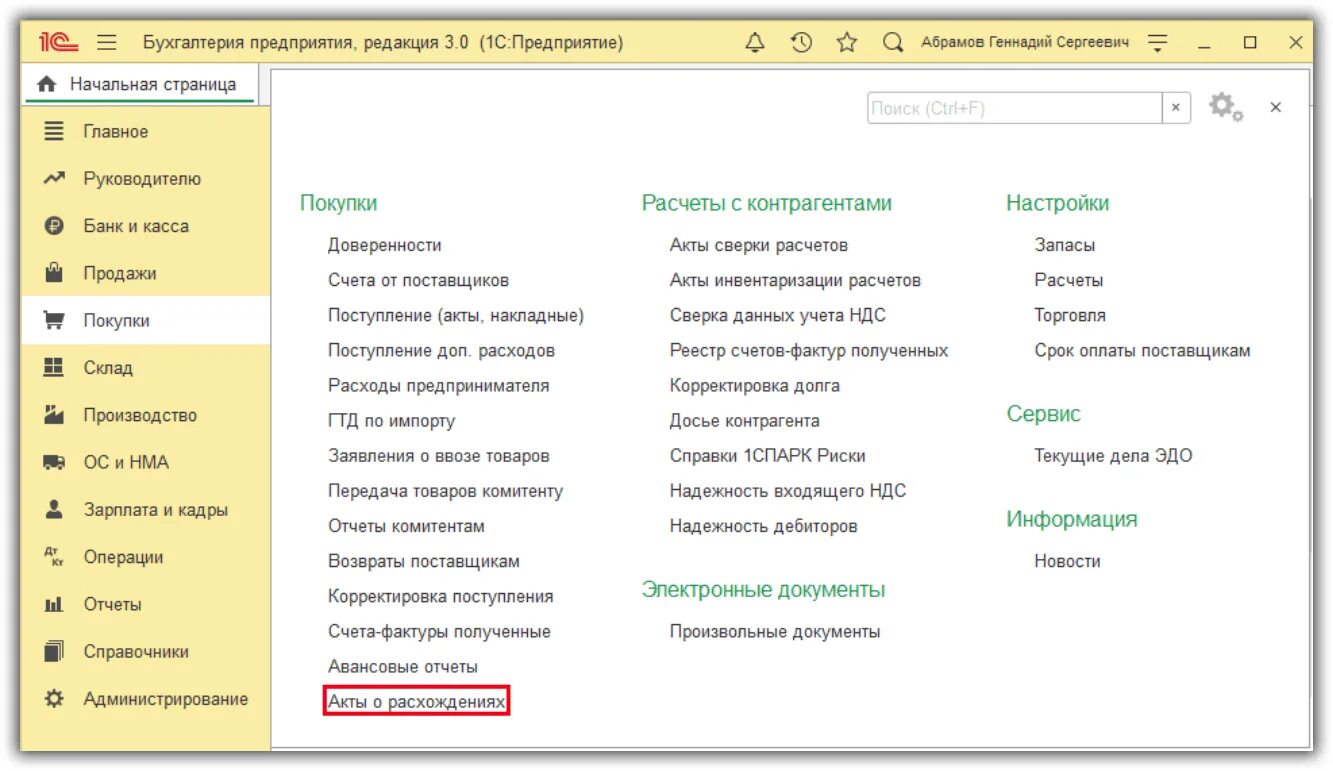
Task: Open the Операции section label
Action: coord(123,557)
